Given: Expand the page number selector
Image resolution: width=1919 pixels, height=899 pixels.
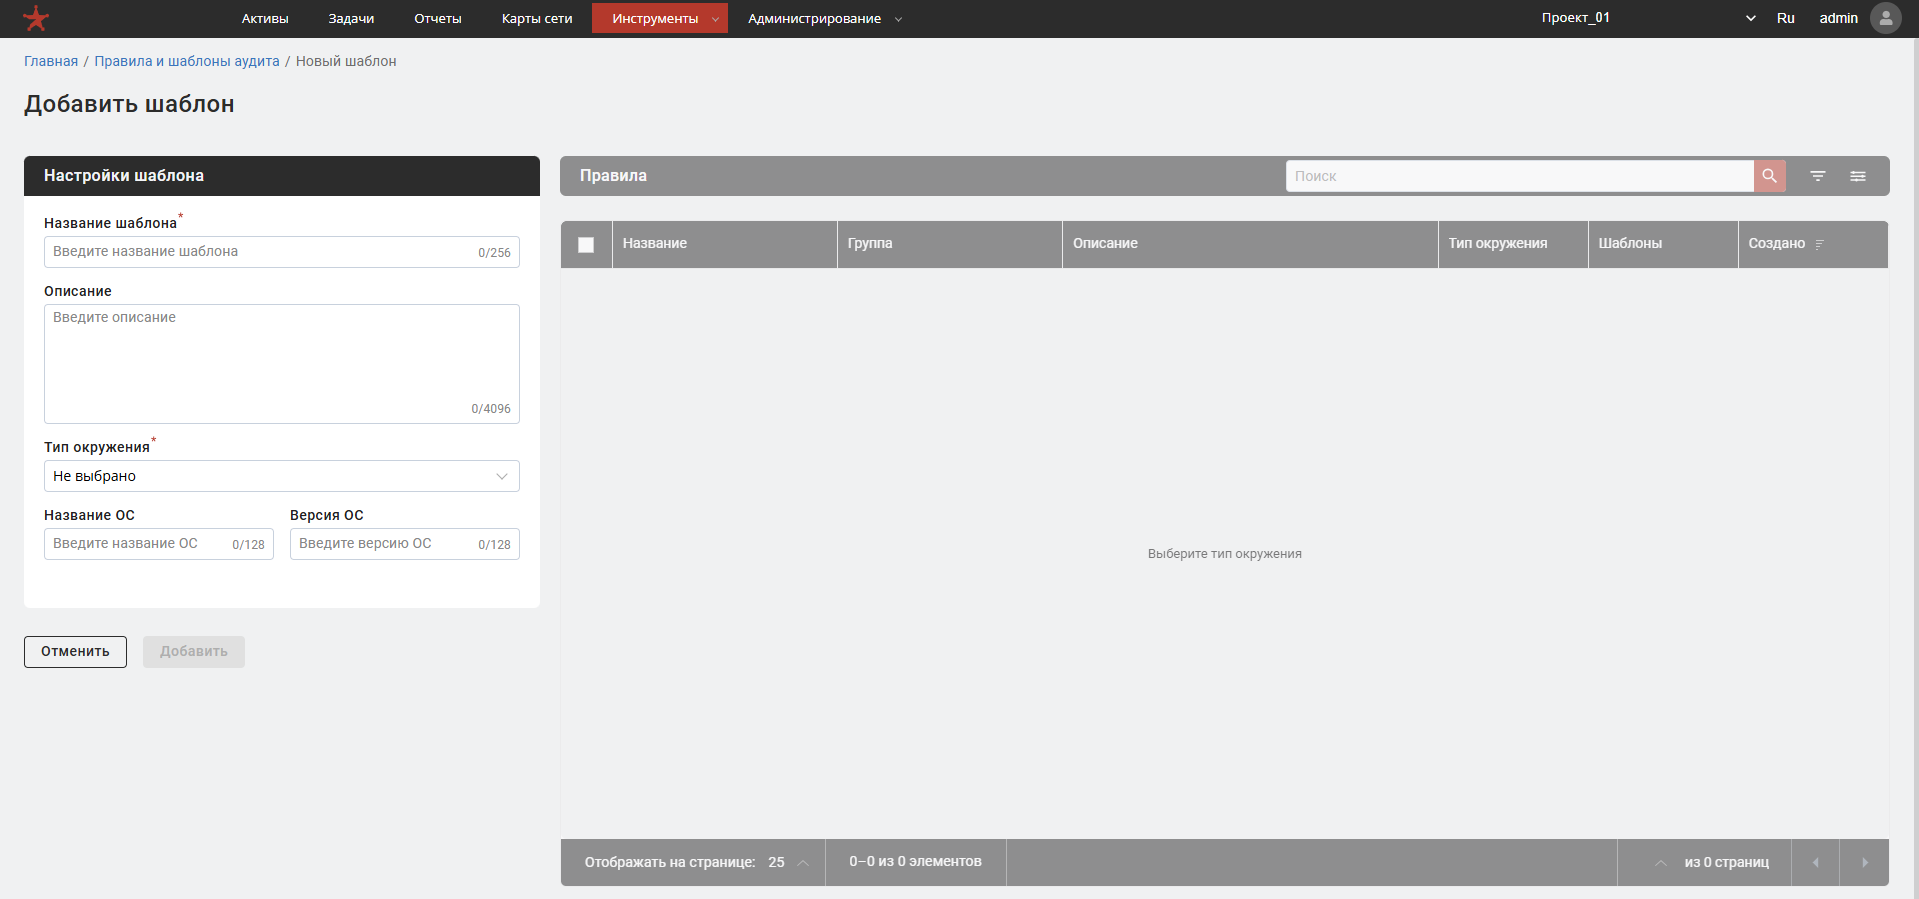Looking at the screenshot, I should coord(1661,862).
